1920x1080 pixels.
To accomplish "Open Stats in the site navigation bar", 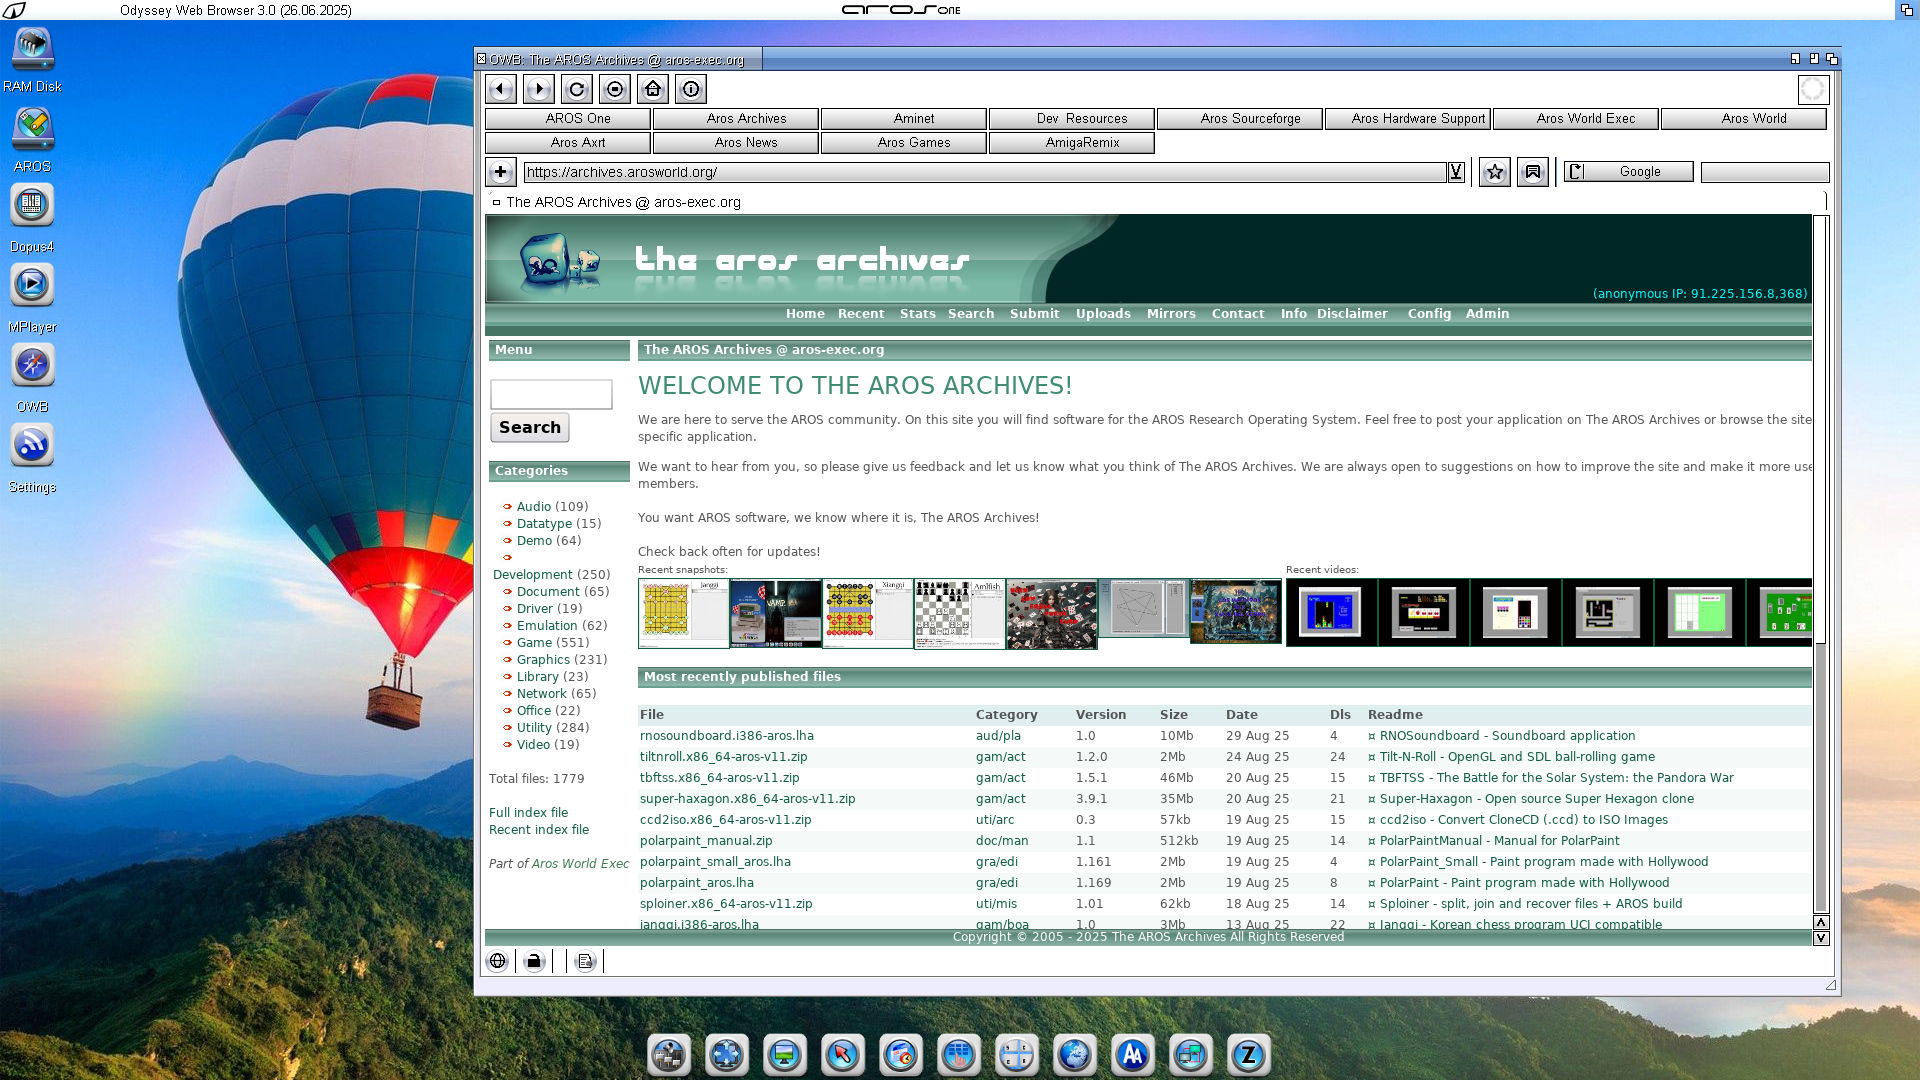I will pos(918,314).
